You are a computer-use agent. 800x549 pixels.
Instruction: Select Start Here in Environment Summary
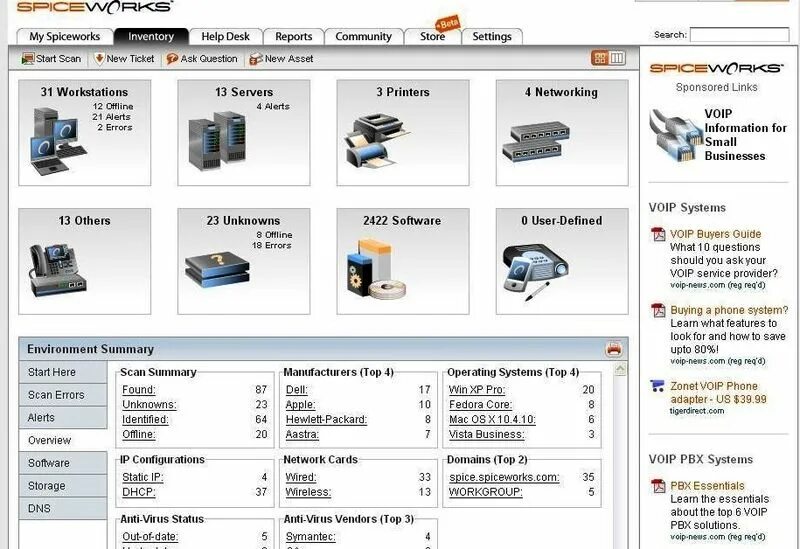pos(63,372)
